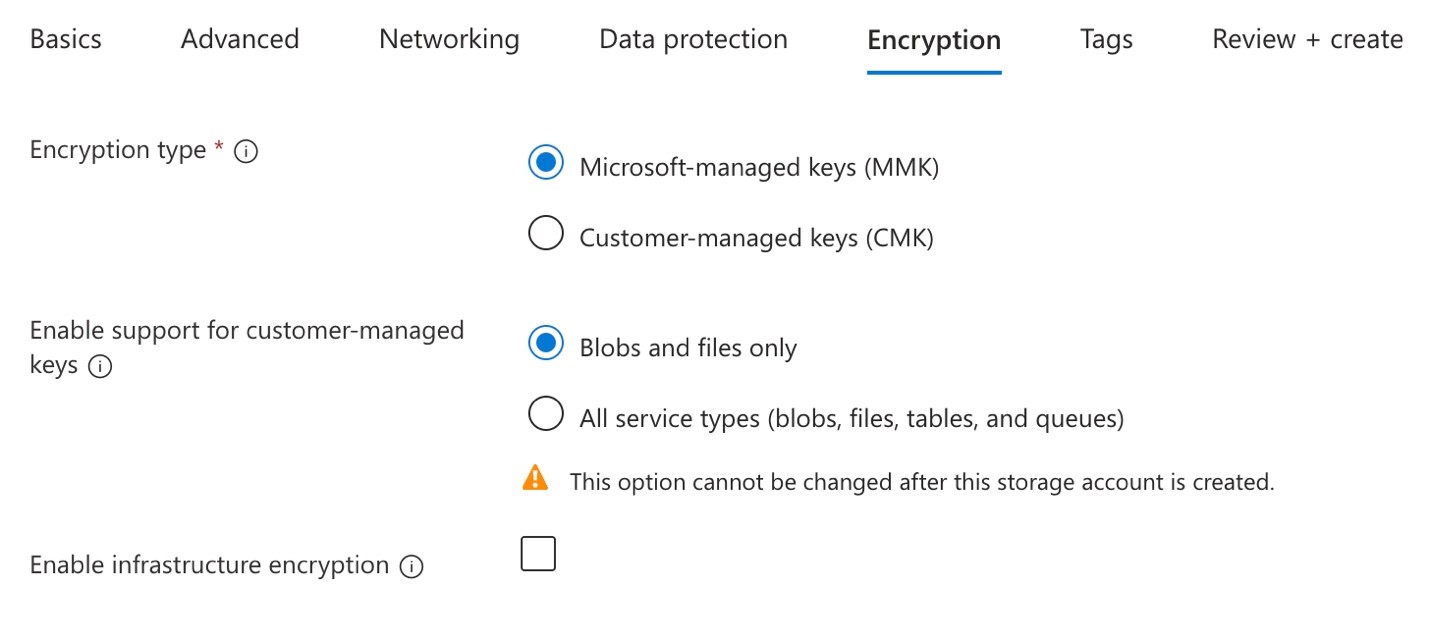
Task: Switch to the Tags tab
Action: pos(1105,39)
